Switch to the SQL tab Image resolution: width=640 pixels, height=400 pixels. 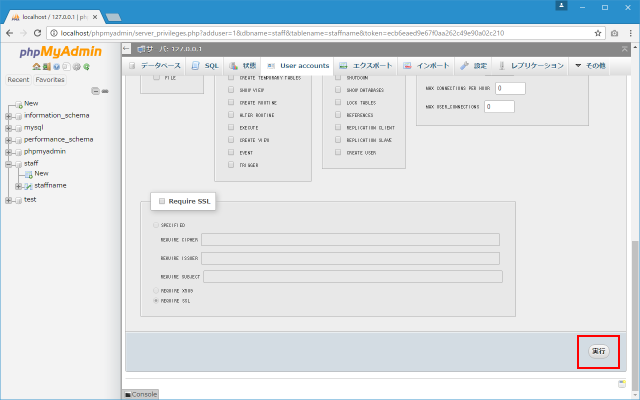(x=205, y=65)
